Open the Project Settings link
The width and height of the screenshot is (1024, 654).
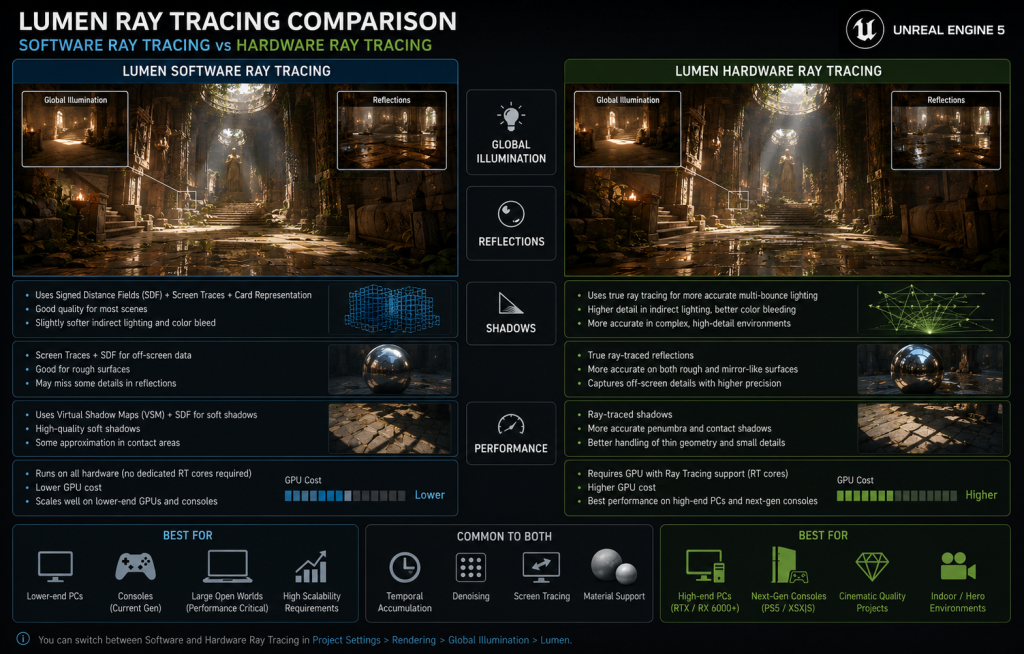pyautogui.click(x=346, y=640)
